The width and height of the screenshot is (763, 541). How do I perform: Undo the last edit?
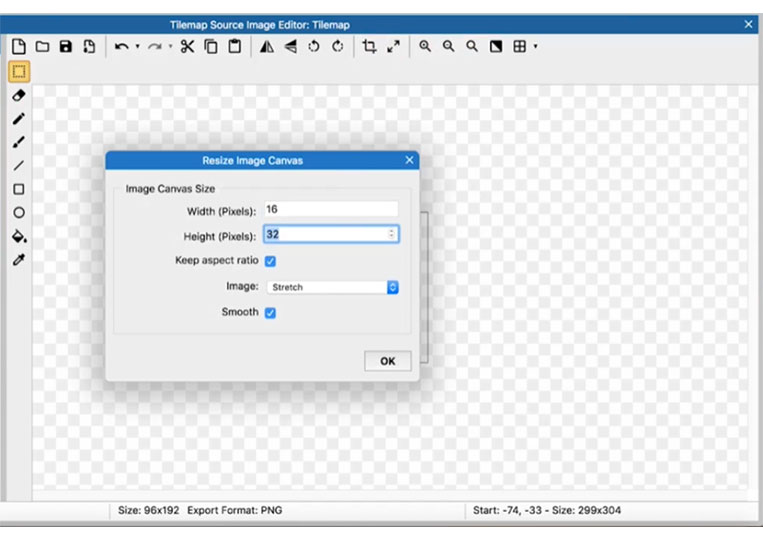[x=122, y=47]
